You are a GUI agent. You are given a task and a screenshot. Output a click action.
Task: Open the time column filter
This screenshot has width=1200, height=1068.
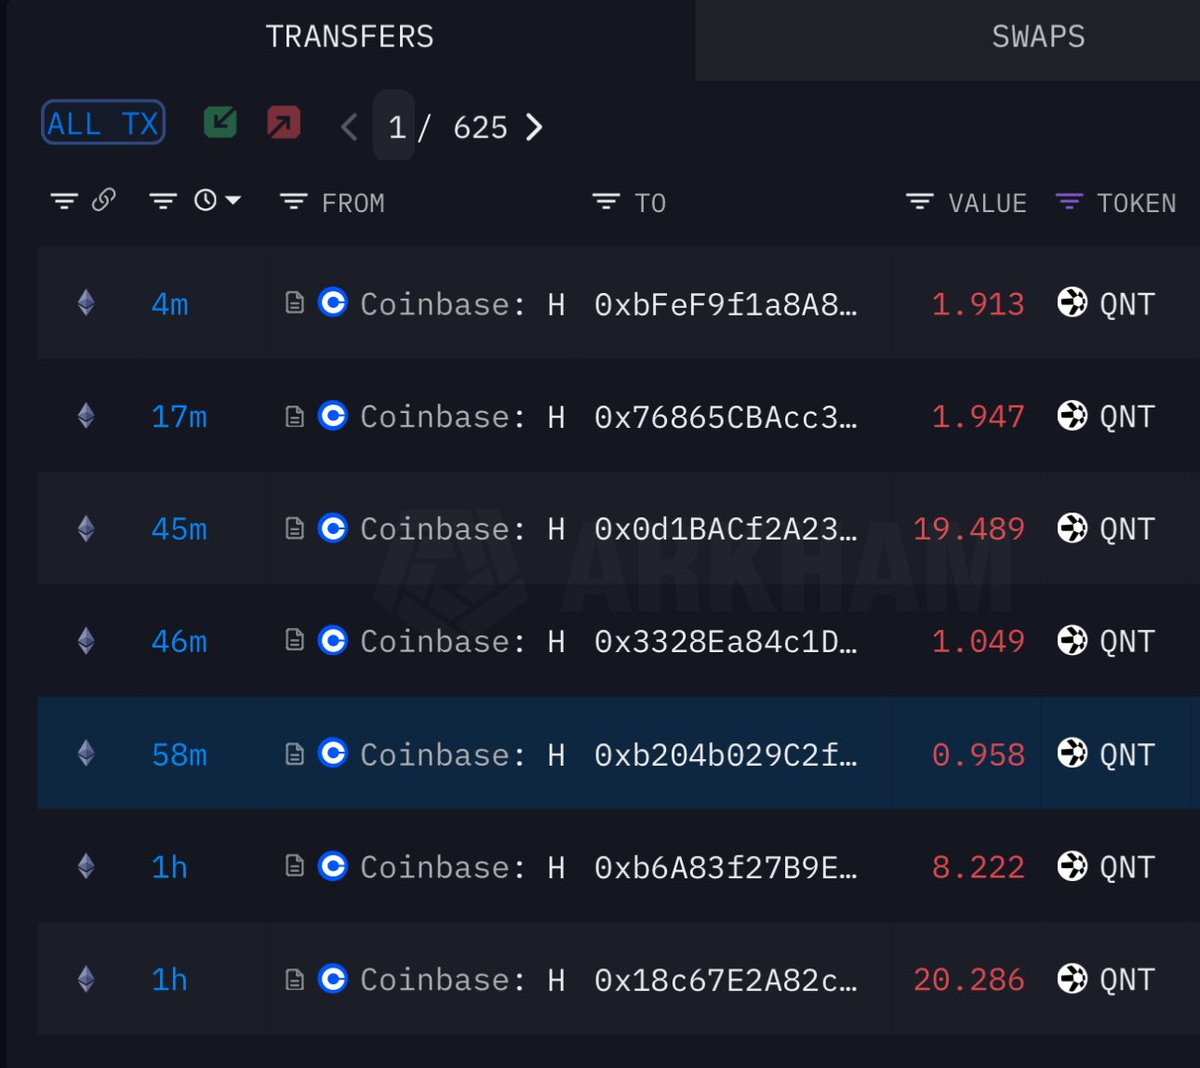(163, 202)
